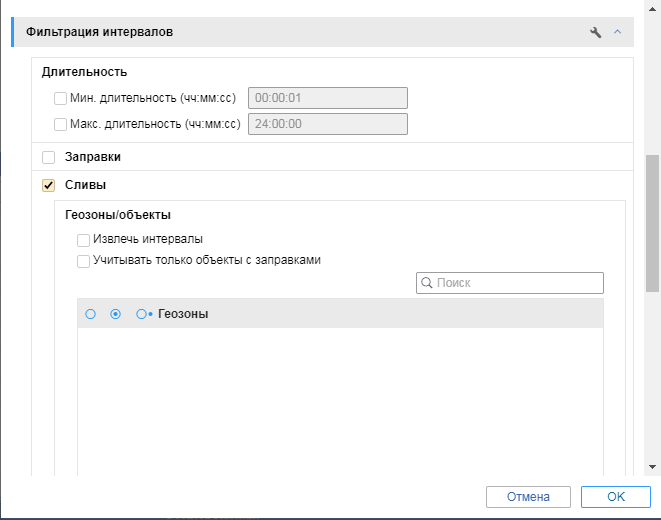Select the middle filled radio button for Геозоны
Screen dimensions: 661x520
pyautogui.click(x=116, y=314)
